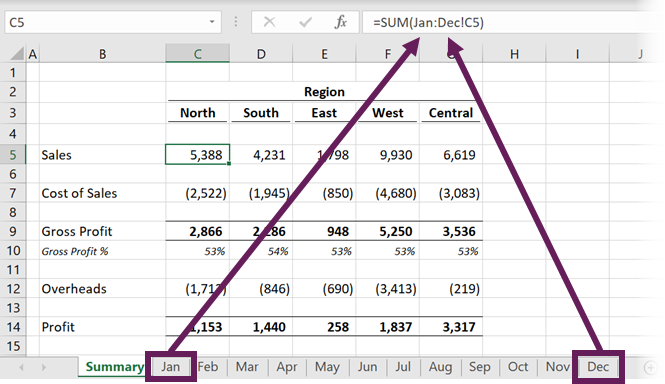Viewport: 665px width, 384px height.
Task: Select North Gross Profit cell 2,866
Action: tap(197, 231)
